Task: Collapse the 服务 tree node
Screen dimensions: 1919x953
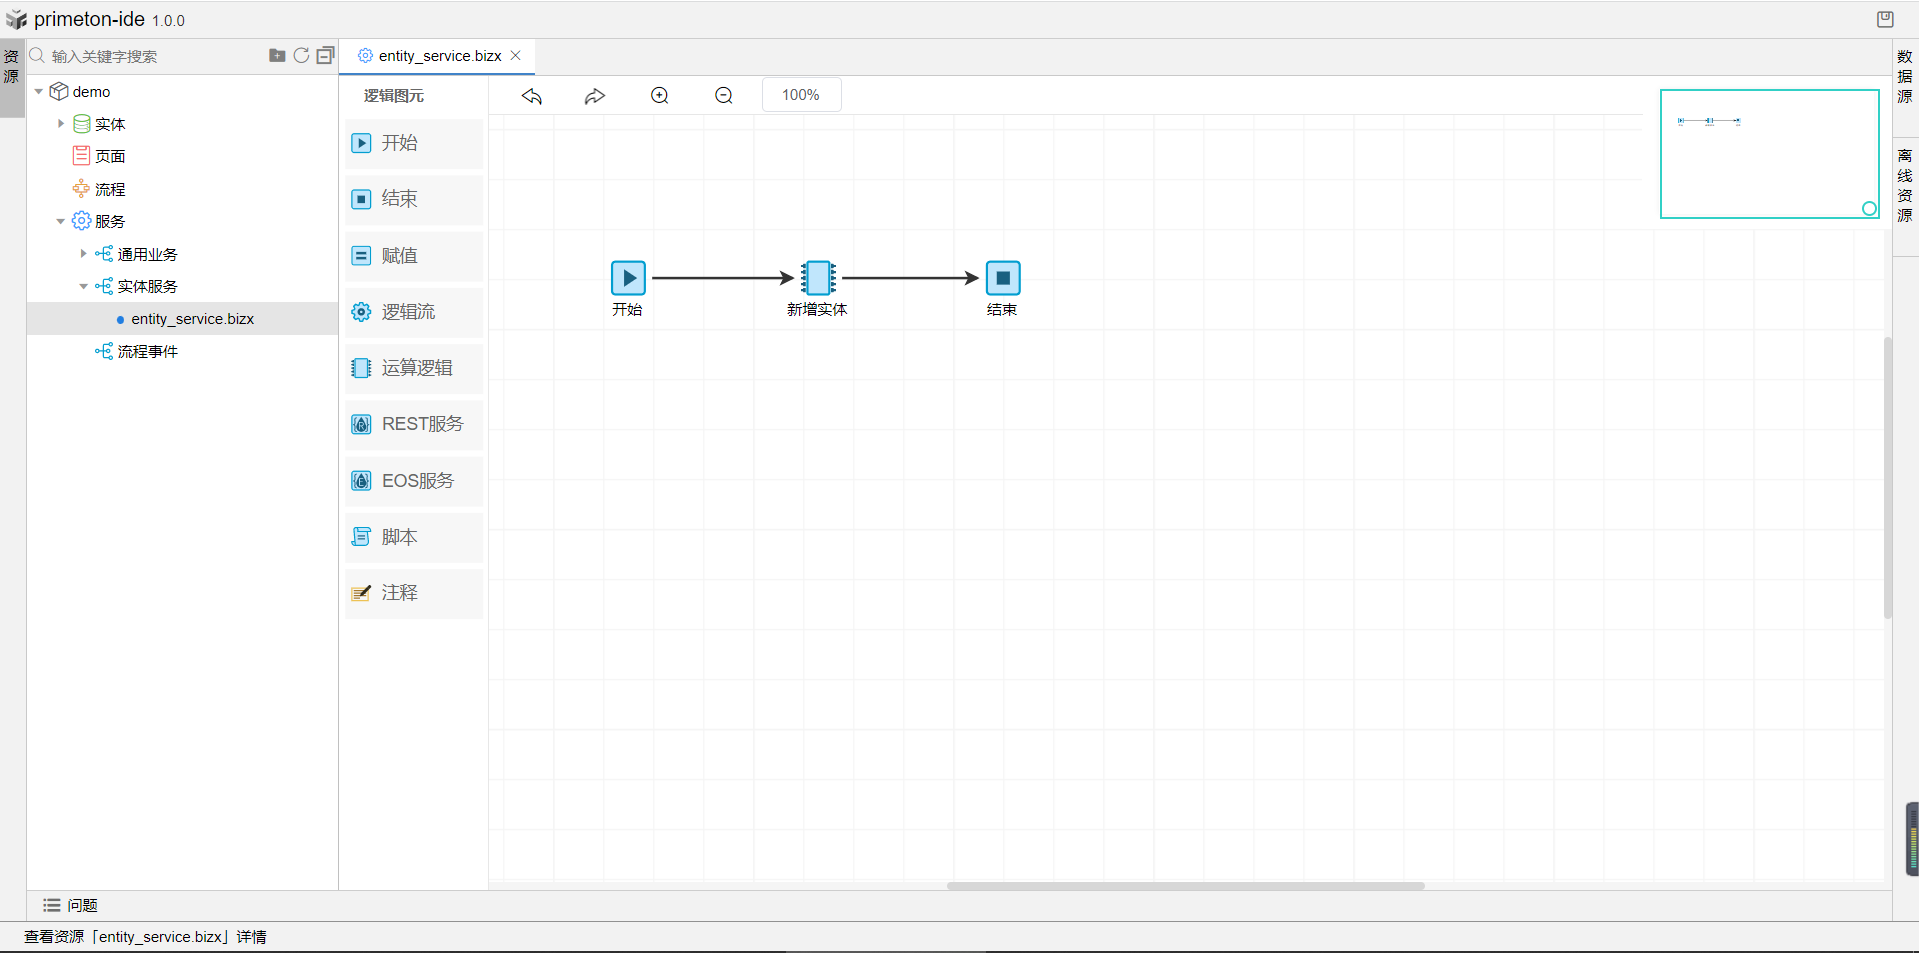Action: [x=61, y=221]
